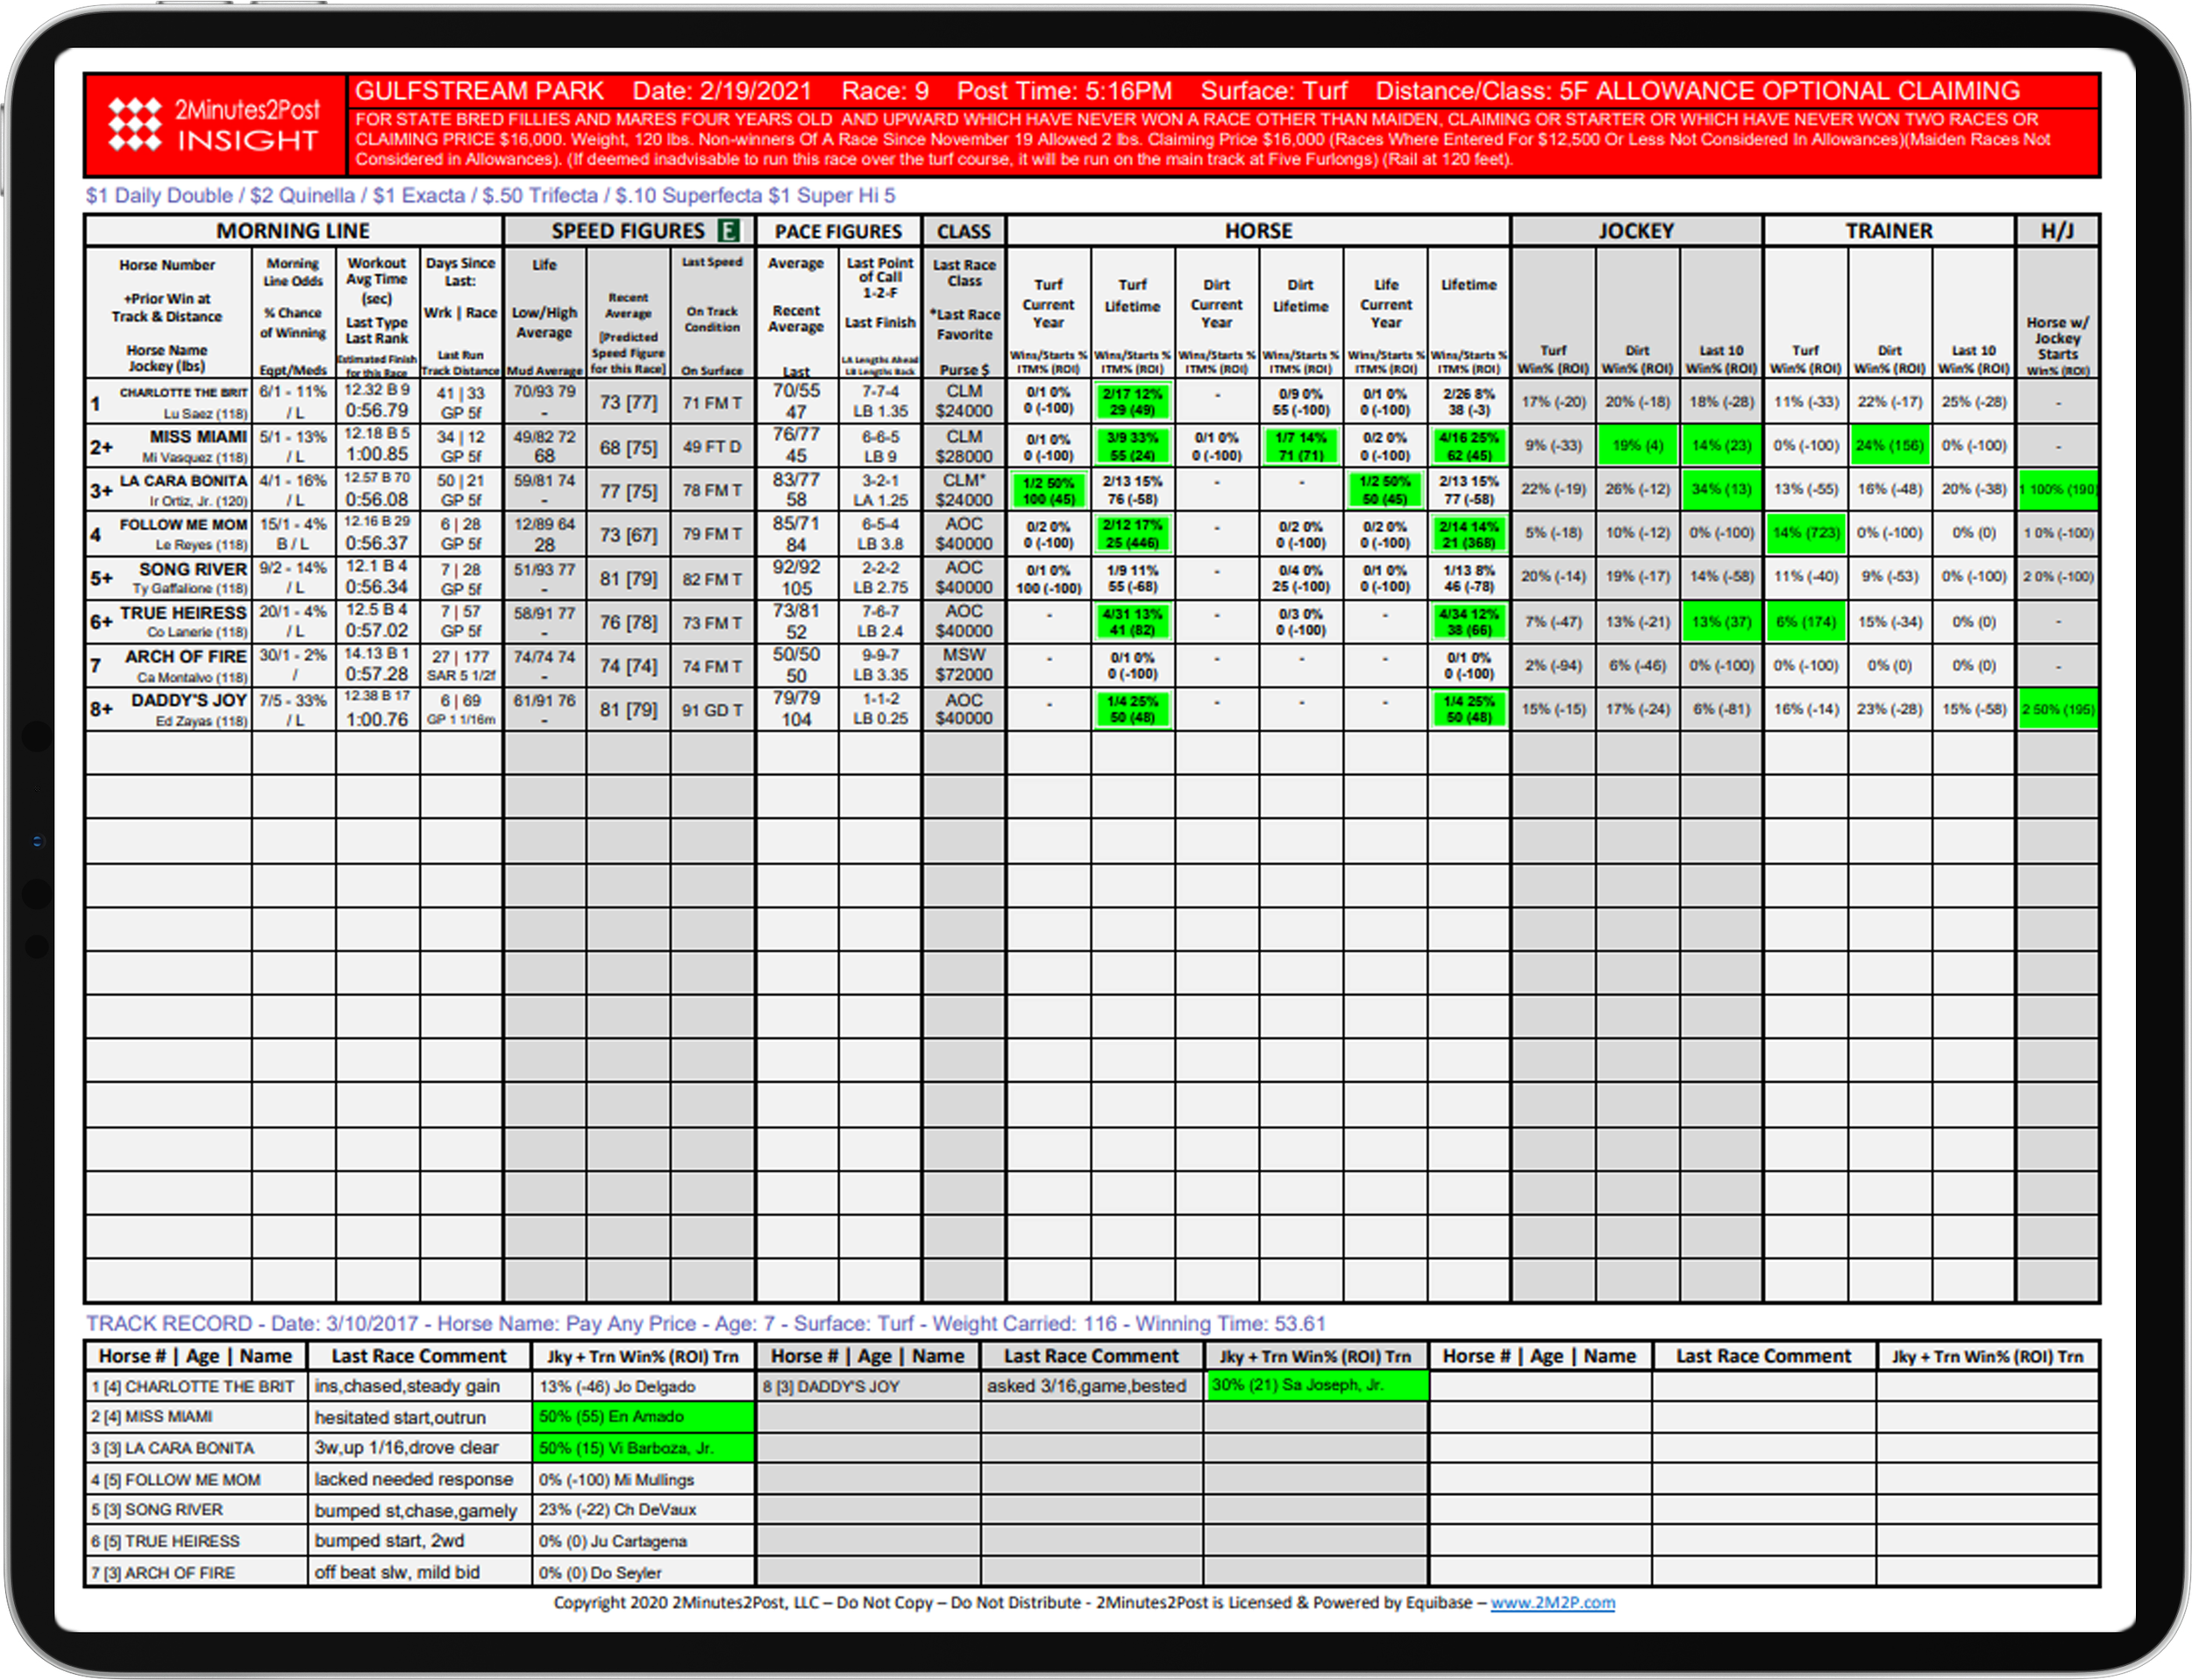
Task: Click horse name SONG RIVER in row 5+
Action: tap(193, 569)
